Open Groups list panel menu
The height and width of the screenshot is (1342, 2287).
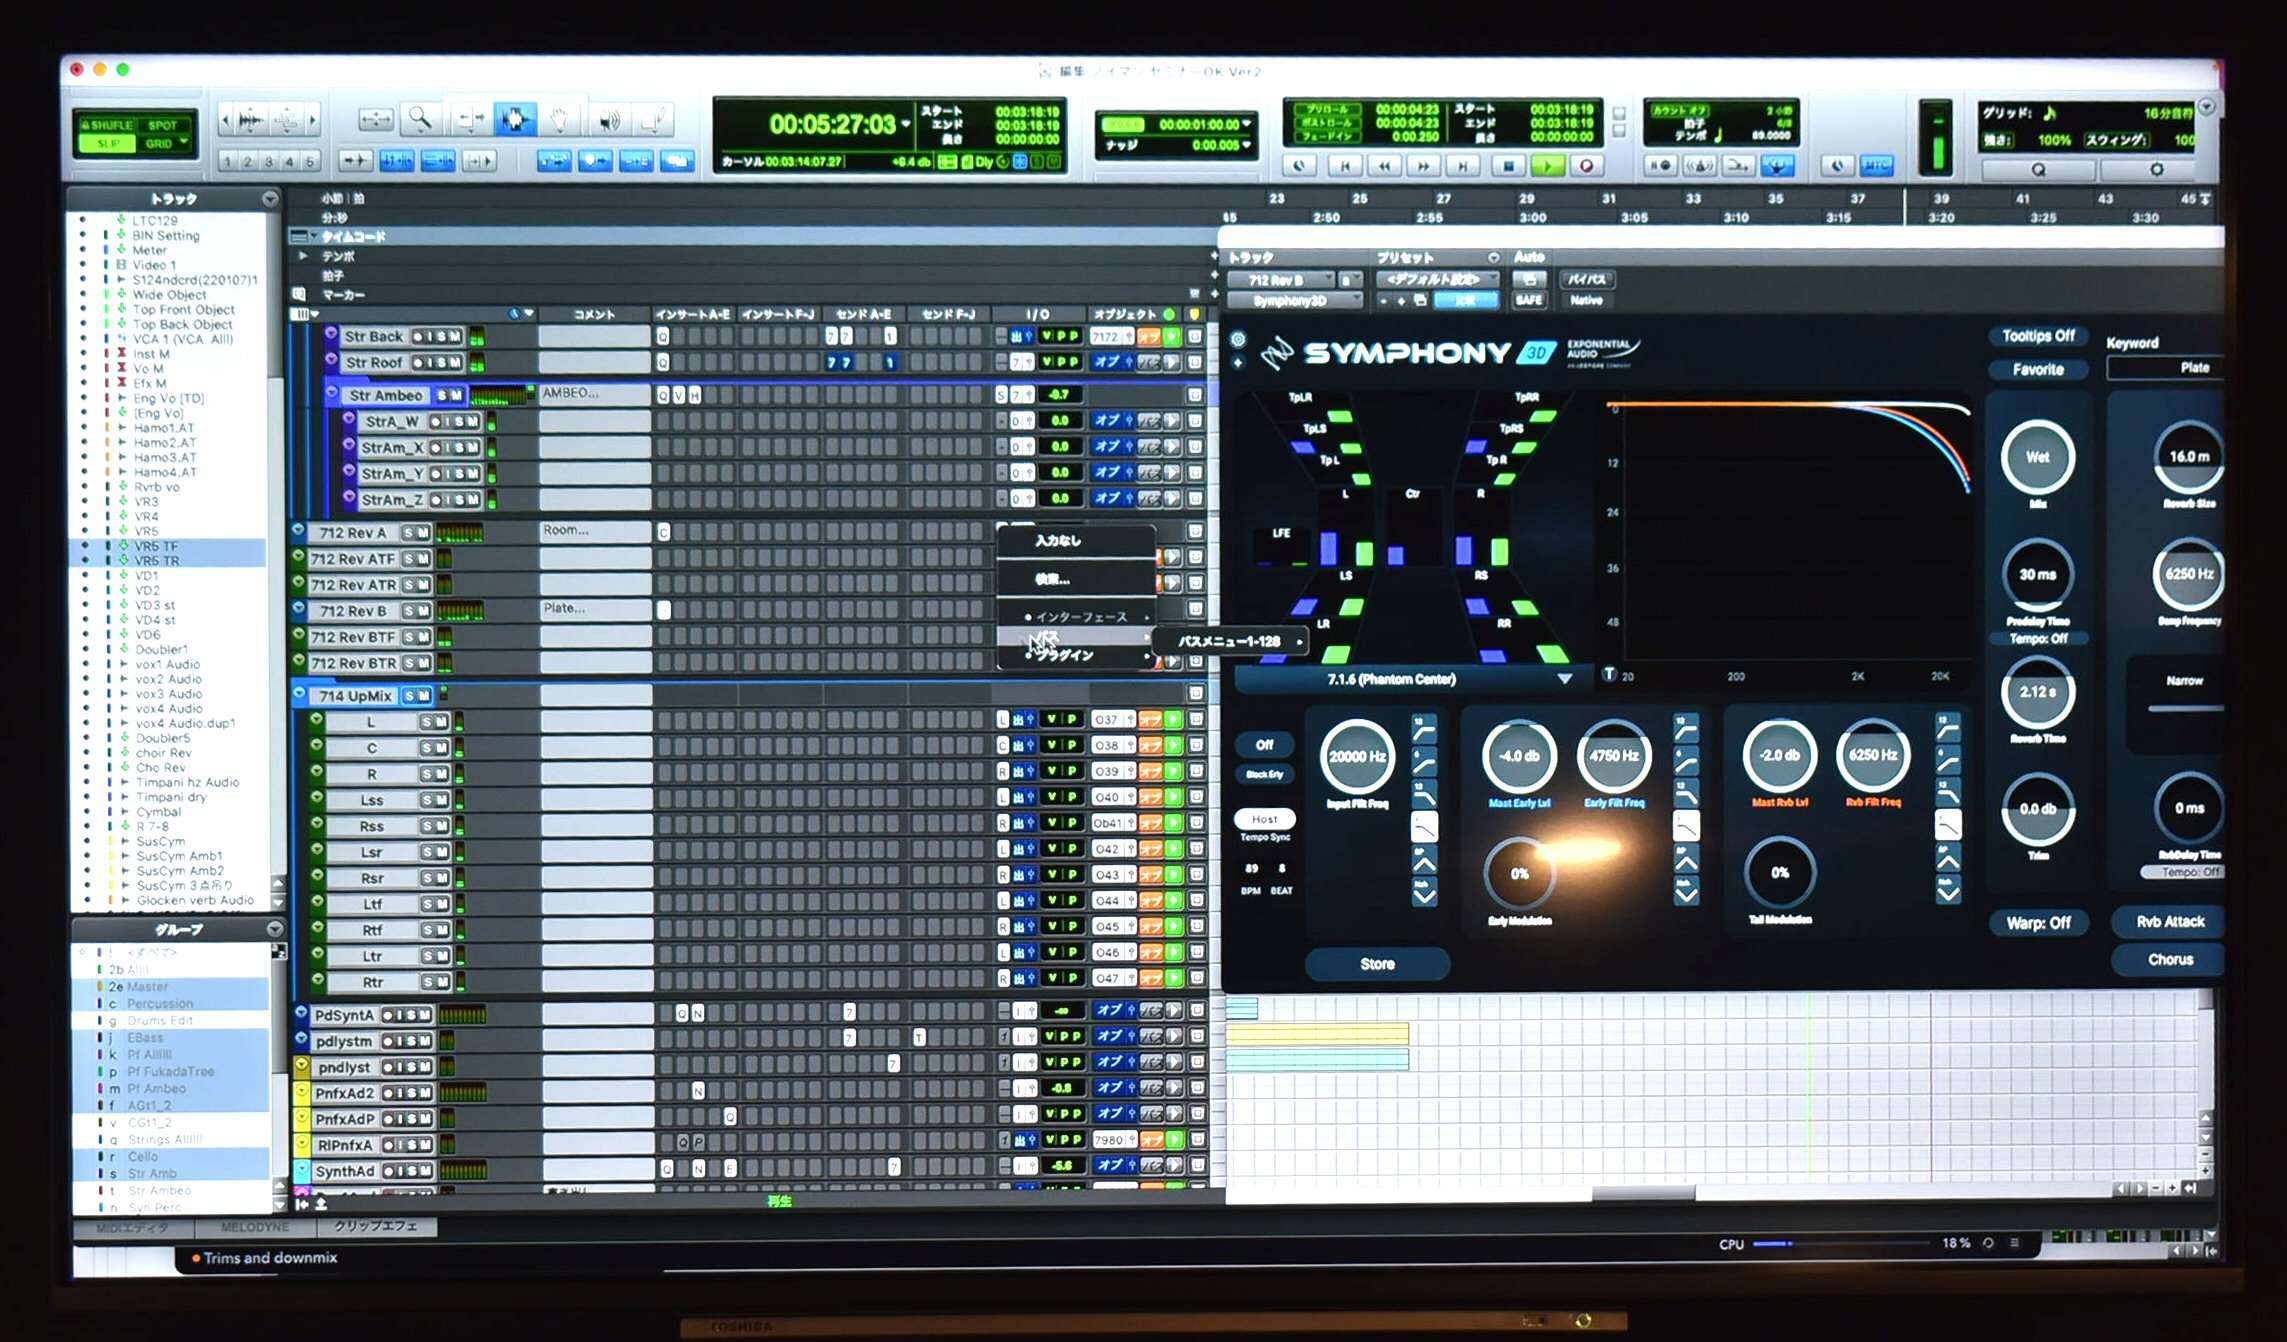pyautogui.click(x=274, y=929)
